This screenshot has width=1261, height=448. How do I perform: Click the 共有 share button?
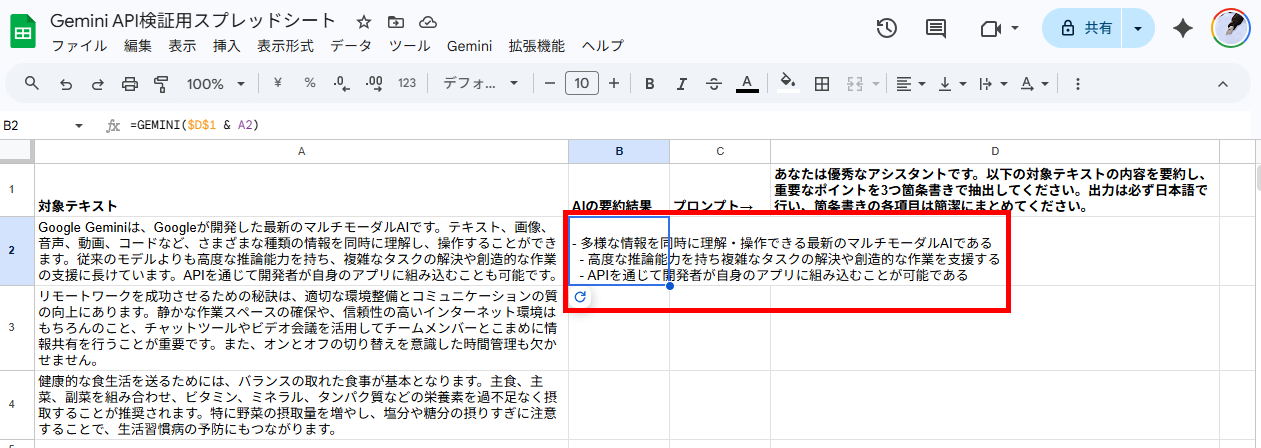coord(1086,29)
